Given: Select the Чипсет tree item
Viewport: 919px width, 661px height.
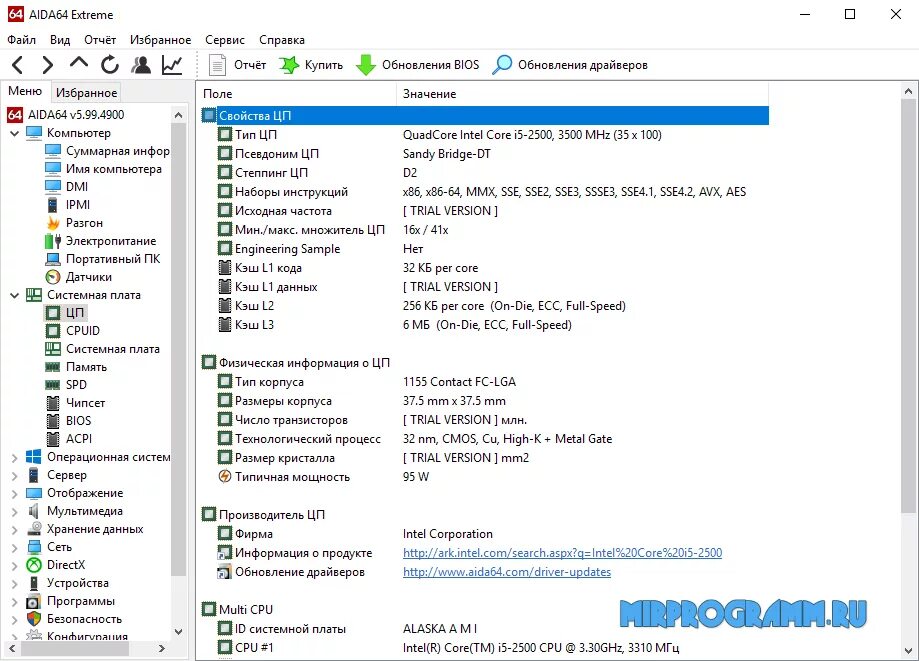Looking at the screenshot, I should tap(86, 403).
